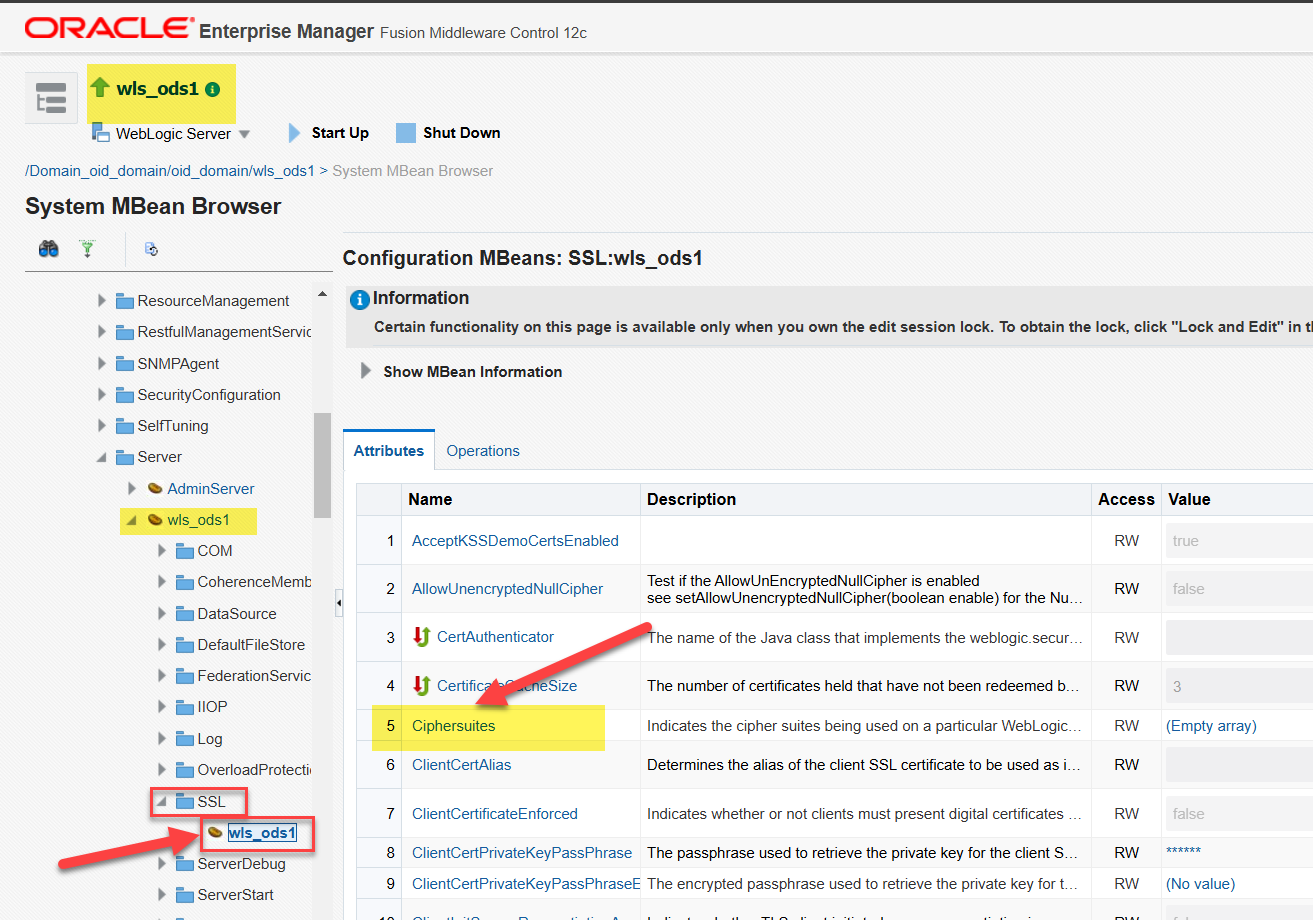This screenshot has height=920, width=1313.
Task: Collapse the Server tree node
Action: point(102,457)
